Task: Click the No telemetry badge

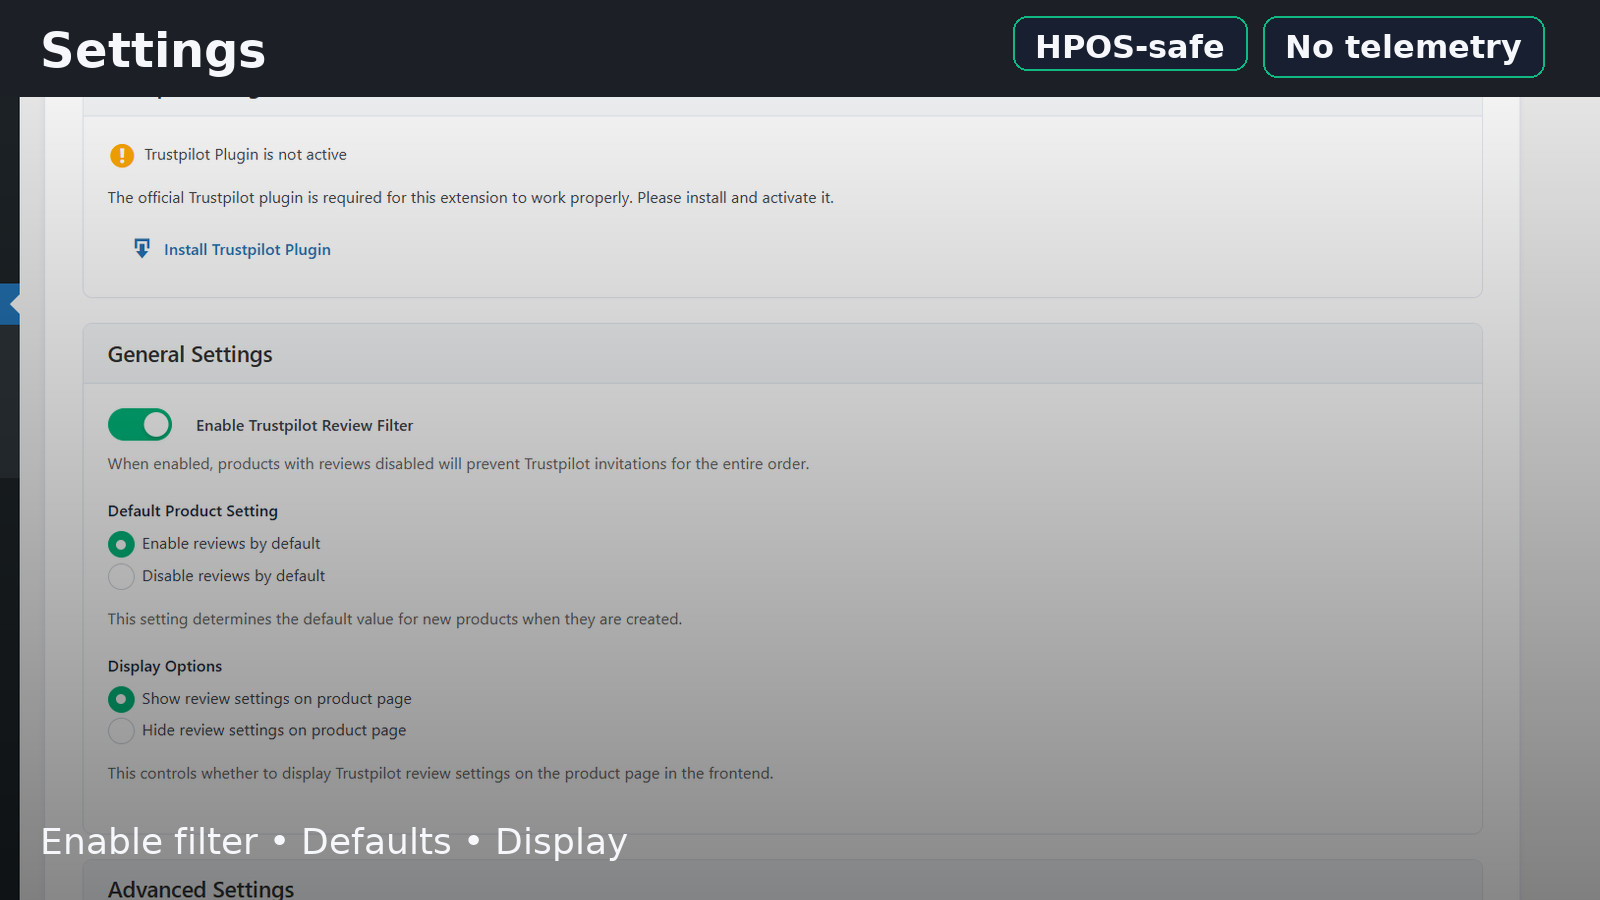Action: click(1402, 47)
